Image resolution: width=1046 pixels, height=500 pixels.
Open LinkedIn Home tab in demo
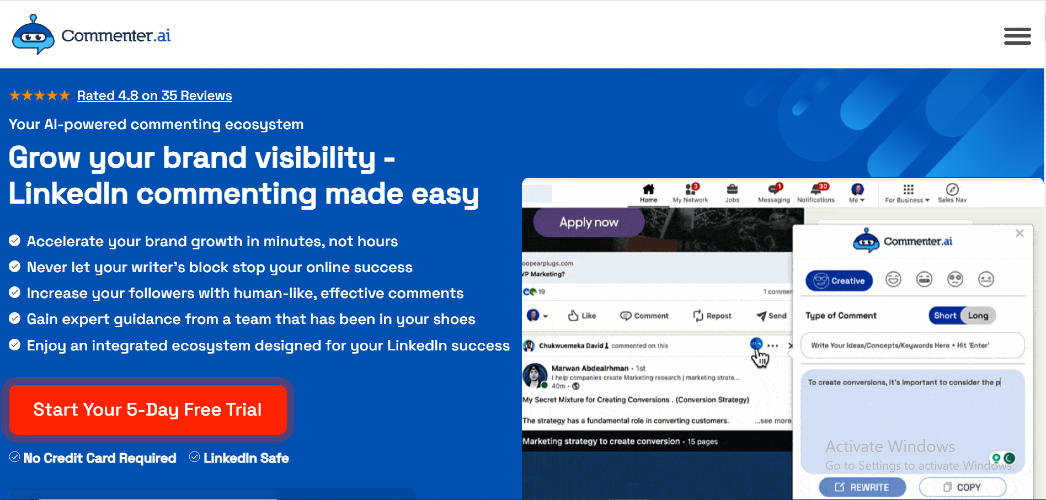click(648, 193)
